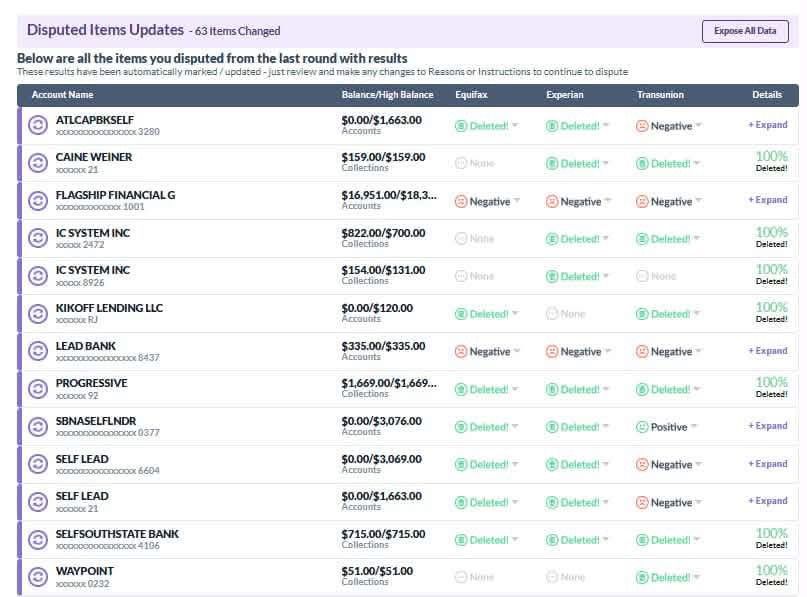Viewport: 807px width, 597px height.
Task: Open Equifax Negative dropdown for FLAGSHIP FINANCIAL G
Action: [487, 201]
